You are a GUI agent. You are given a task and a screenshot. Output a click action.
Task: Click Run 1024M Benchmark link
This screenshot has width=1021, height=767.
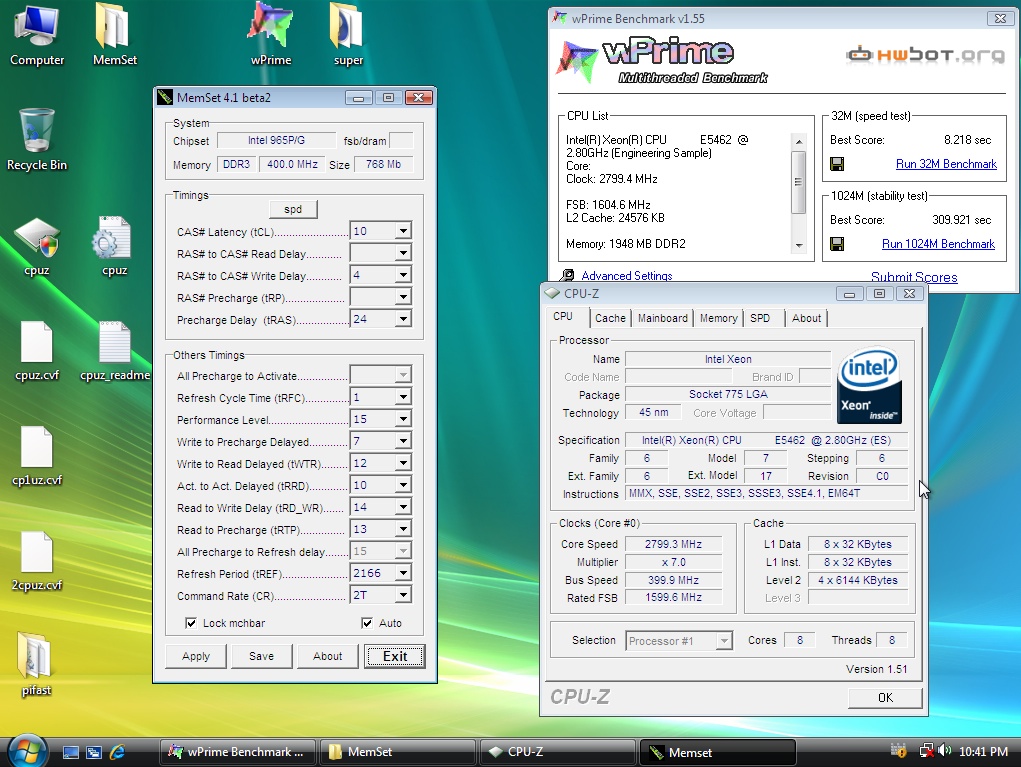(x=938, y=244)
